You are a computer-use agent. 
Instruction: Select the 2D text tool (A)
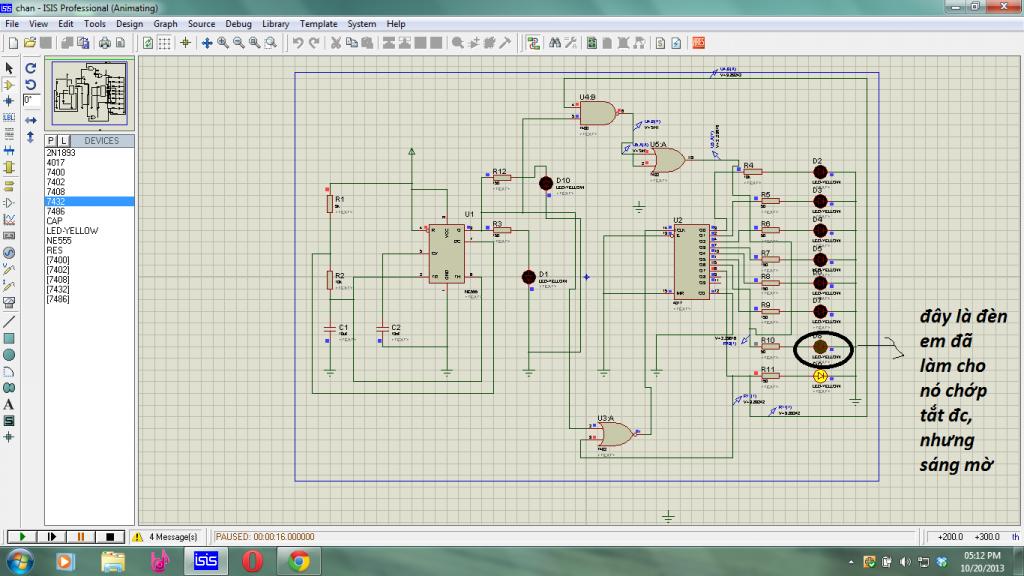pos(9,404)
